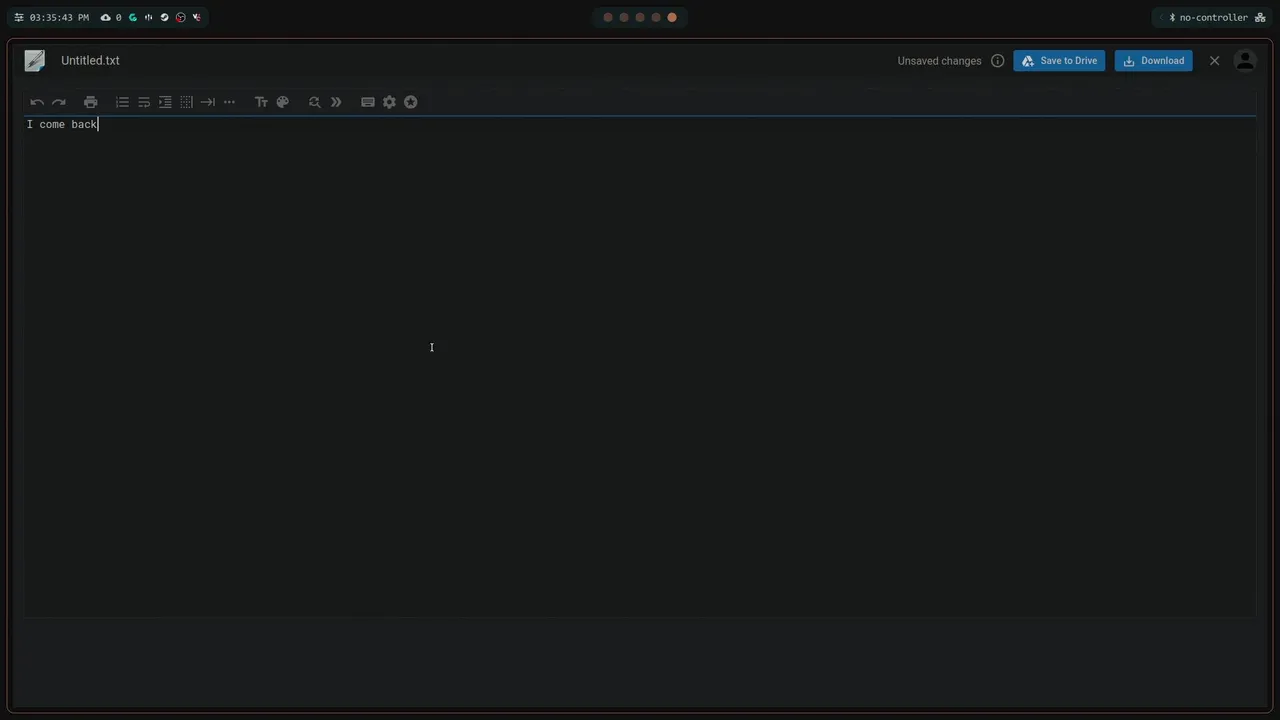Screen dimensions: 1280x720
Task: Close the editor with X
Action: (x=1214, y=61)
